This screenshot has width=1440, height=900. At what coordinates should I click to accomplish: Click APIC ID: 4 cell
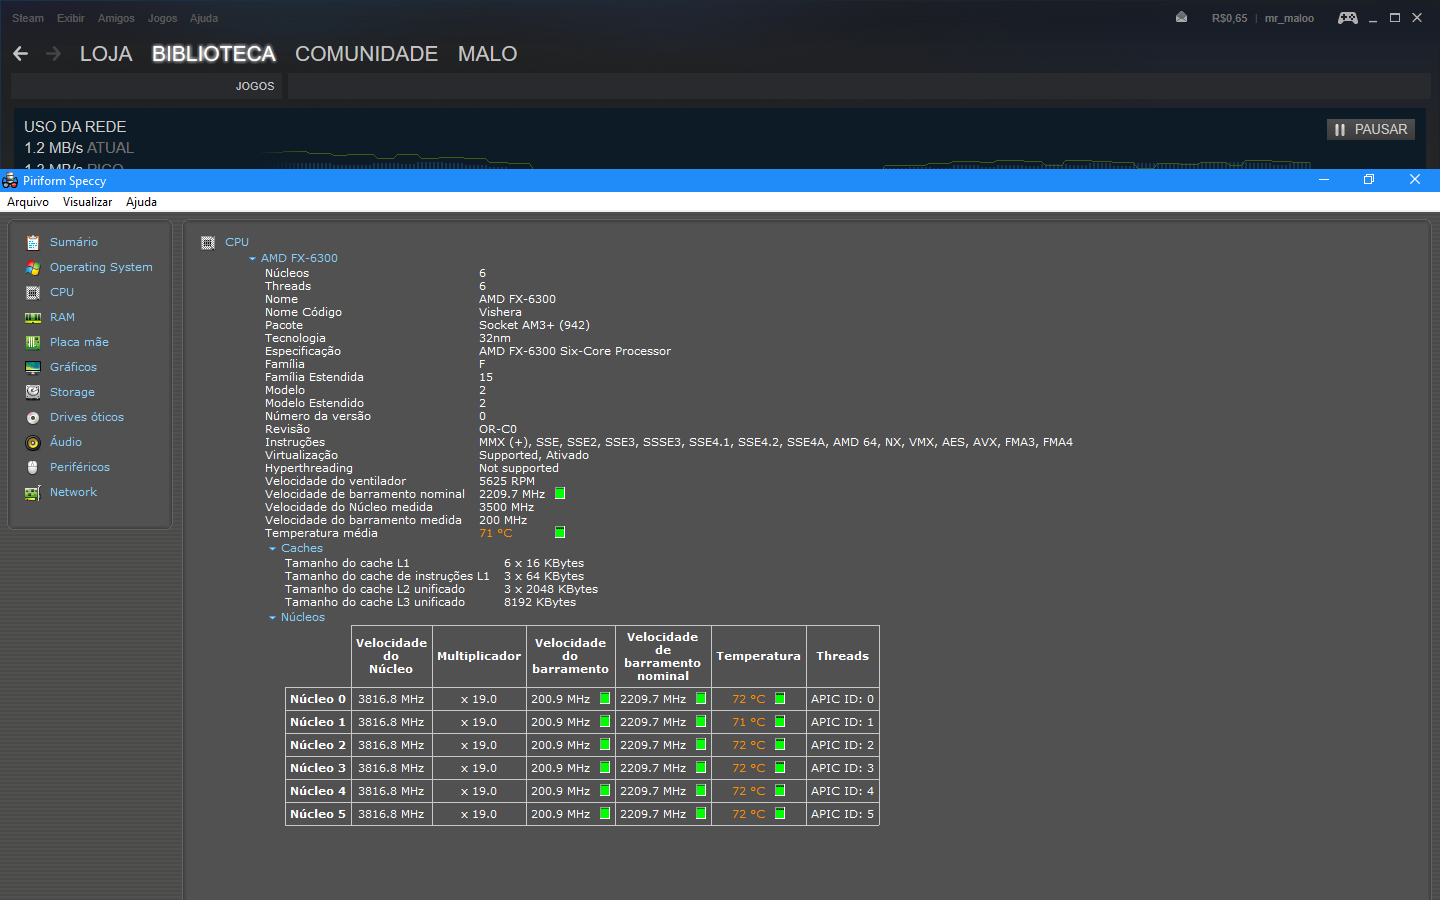coord(842,791)
